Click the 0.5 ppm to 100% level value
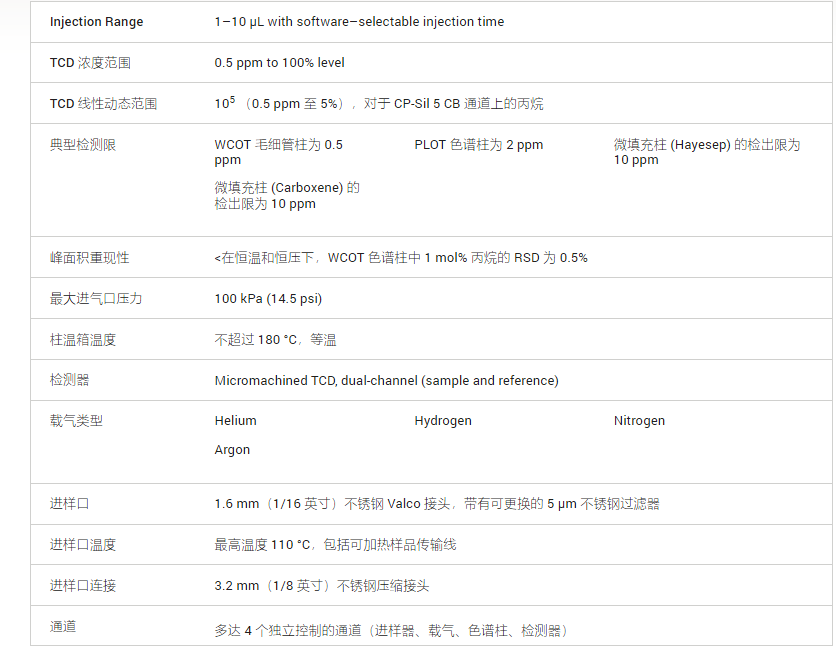 coord(279,63)
